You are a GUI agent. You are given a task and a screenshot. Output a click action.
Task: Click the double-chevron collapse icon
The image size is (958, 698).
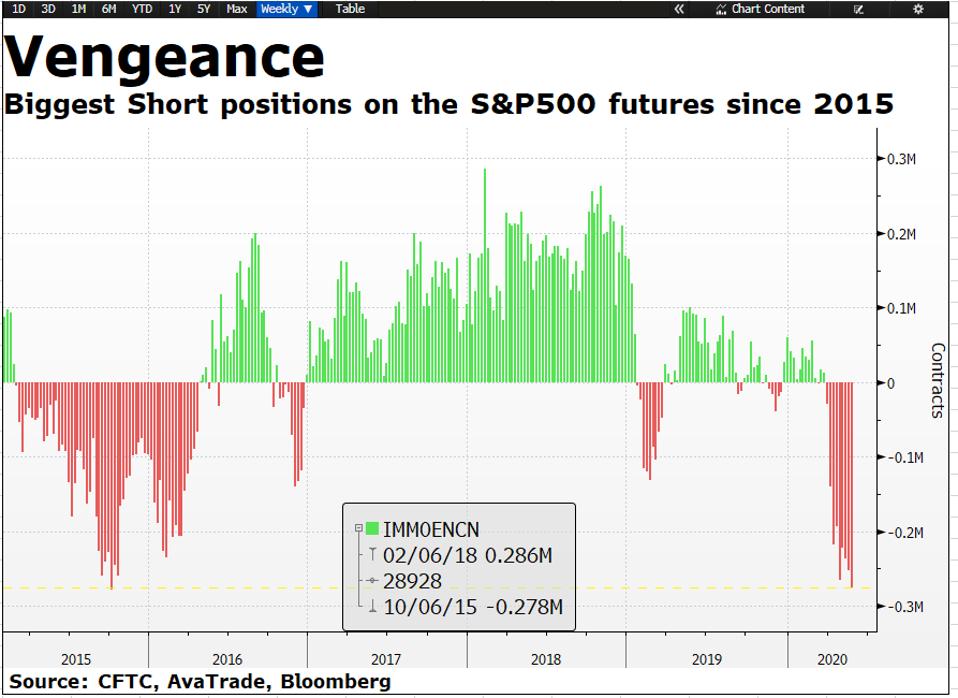(x=679, y=9)
